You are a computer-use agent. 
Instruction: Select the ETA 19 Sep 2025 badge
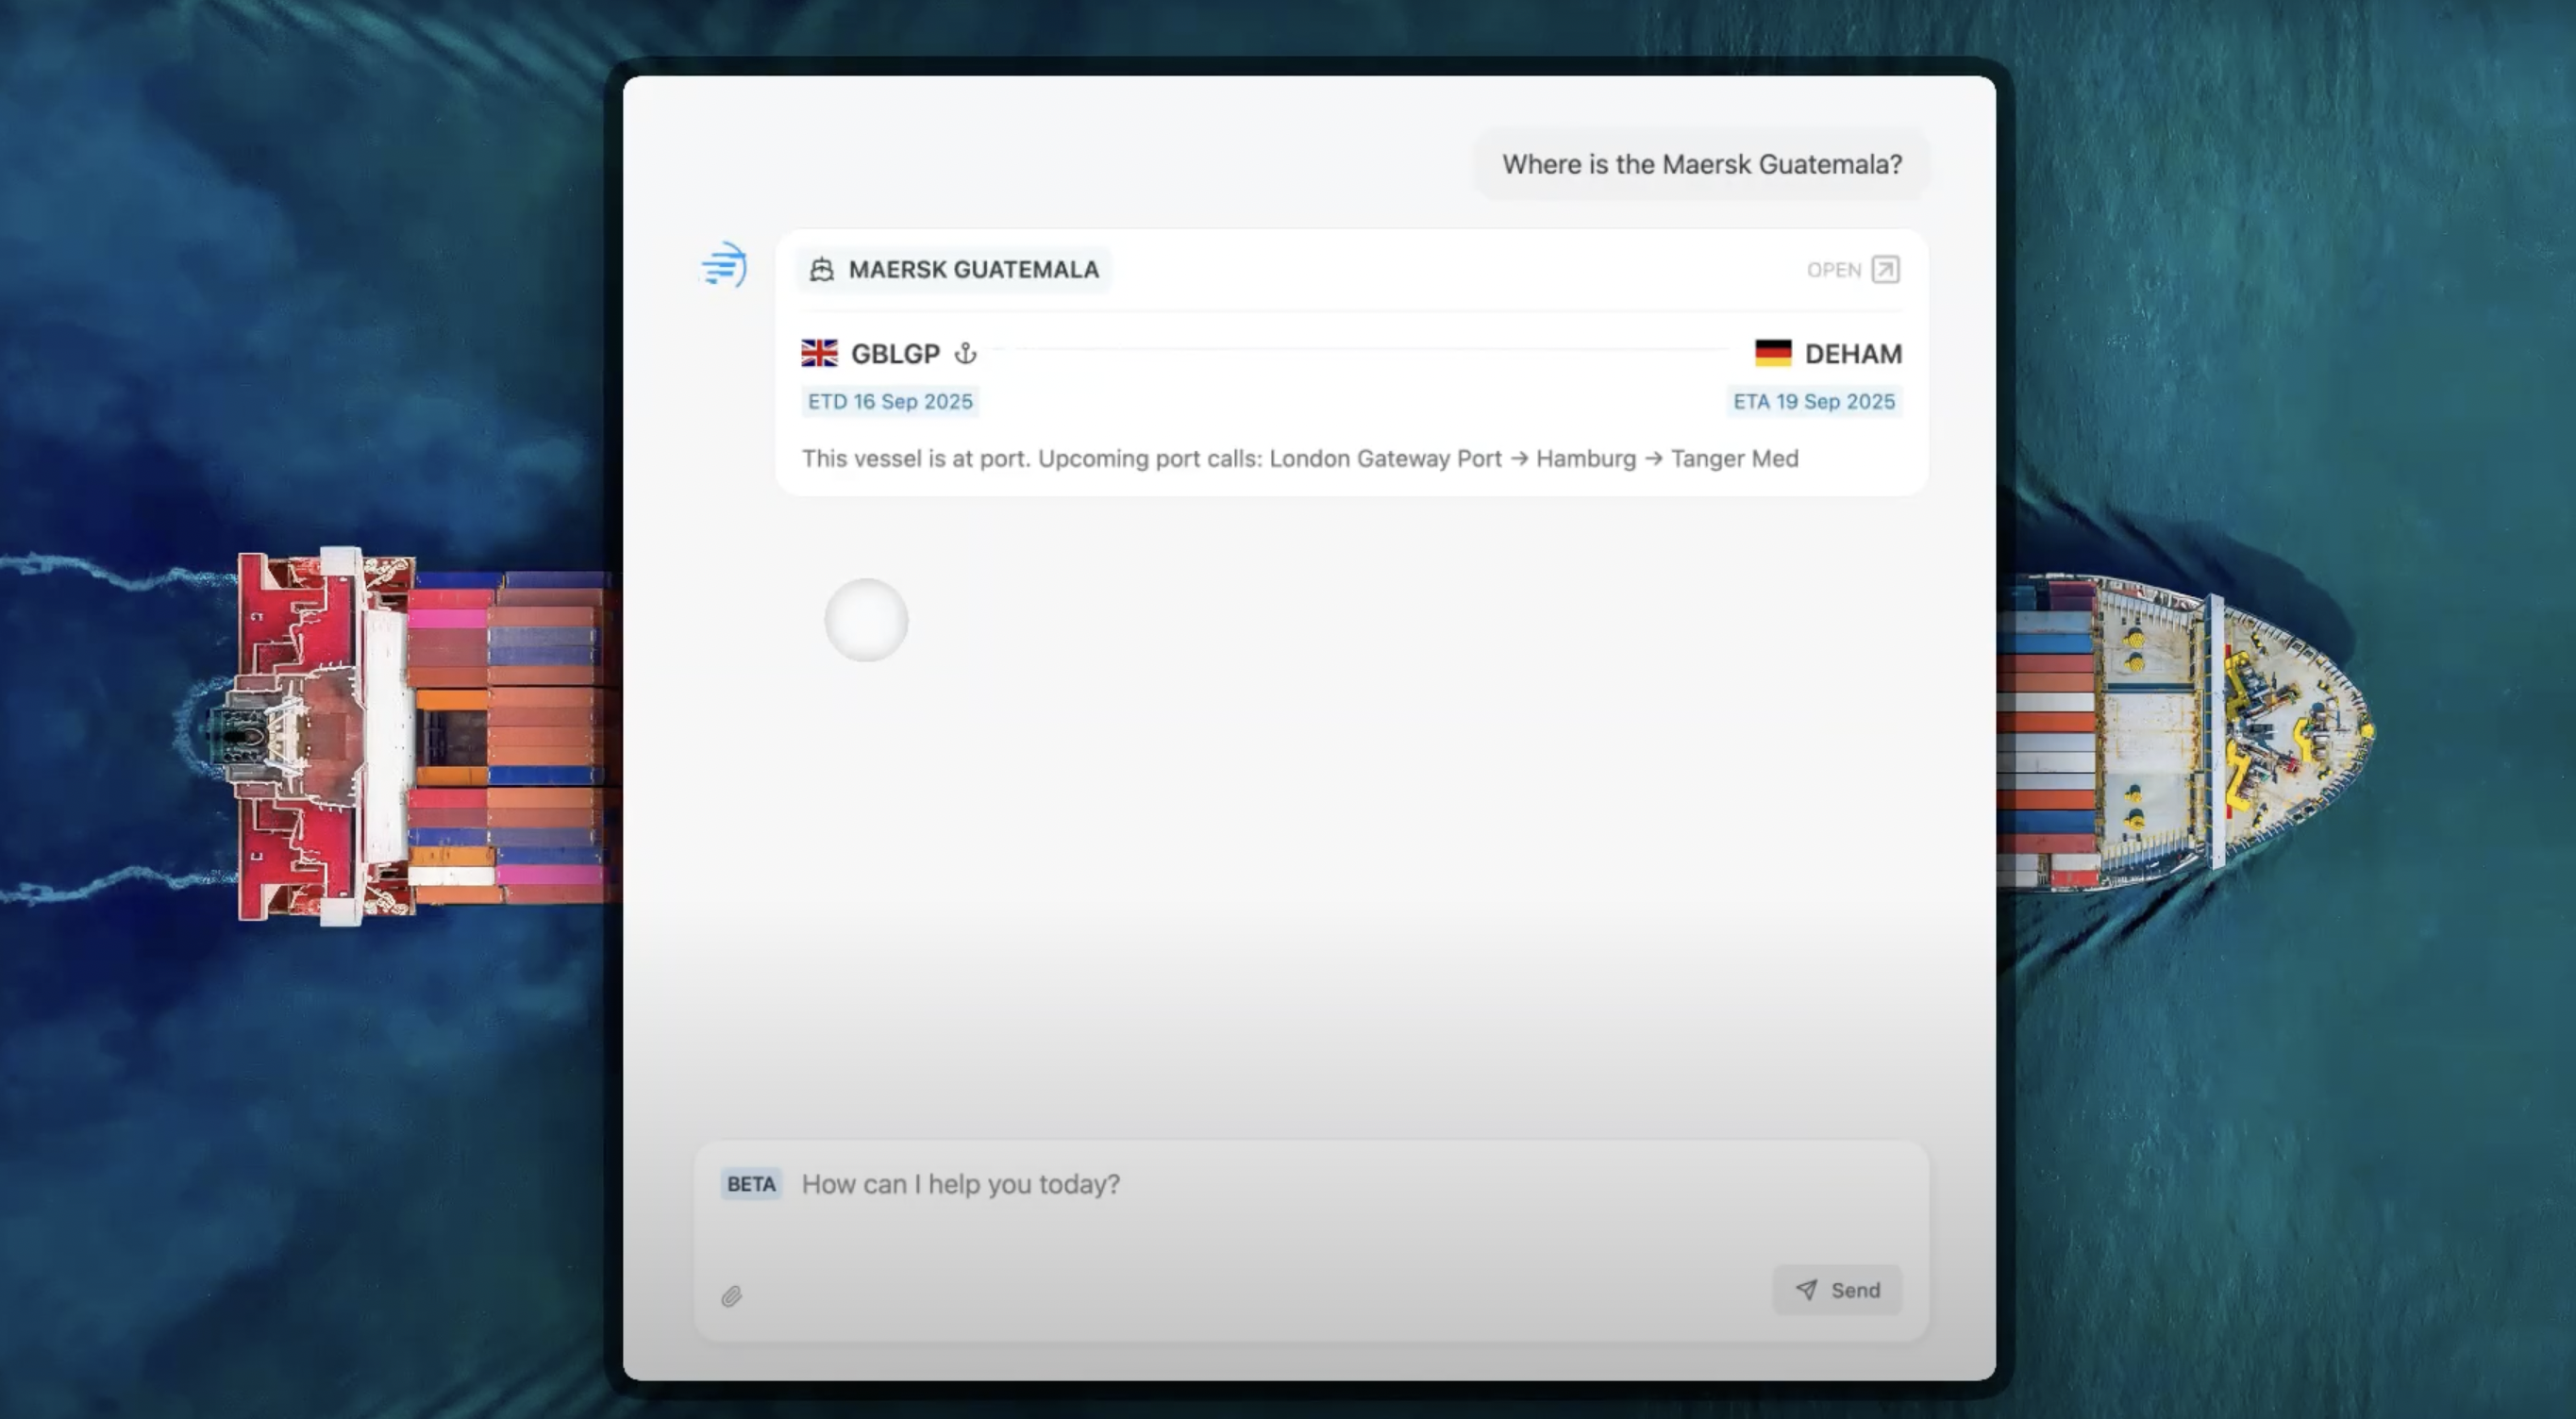1813,401
